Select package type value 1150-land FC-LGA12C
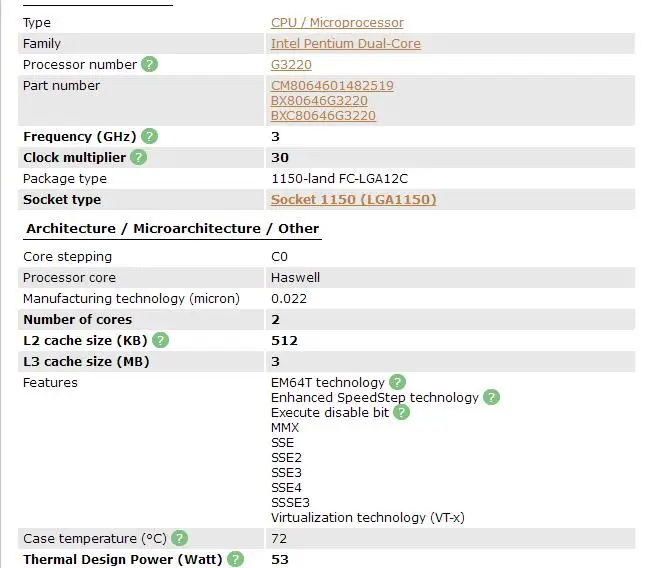 tap(339, 178)
